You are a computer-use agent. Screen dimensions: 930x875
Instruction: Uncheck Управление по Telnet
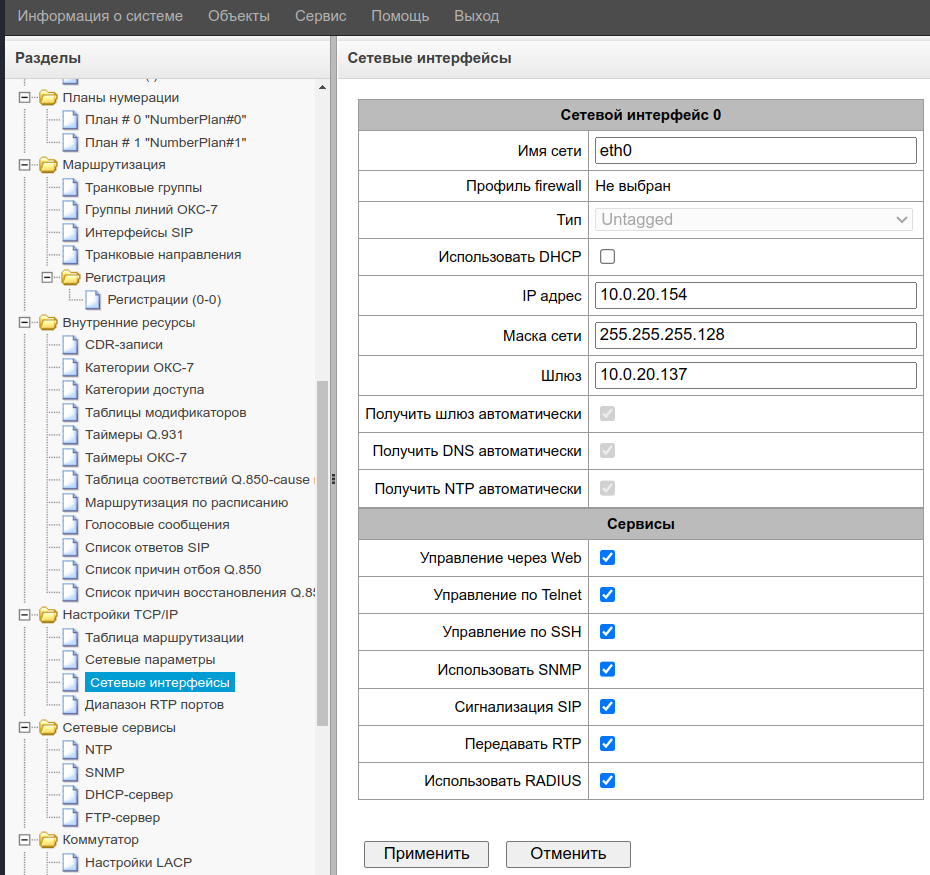pyautogui.click(x=607, y=595)
